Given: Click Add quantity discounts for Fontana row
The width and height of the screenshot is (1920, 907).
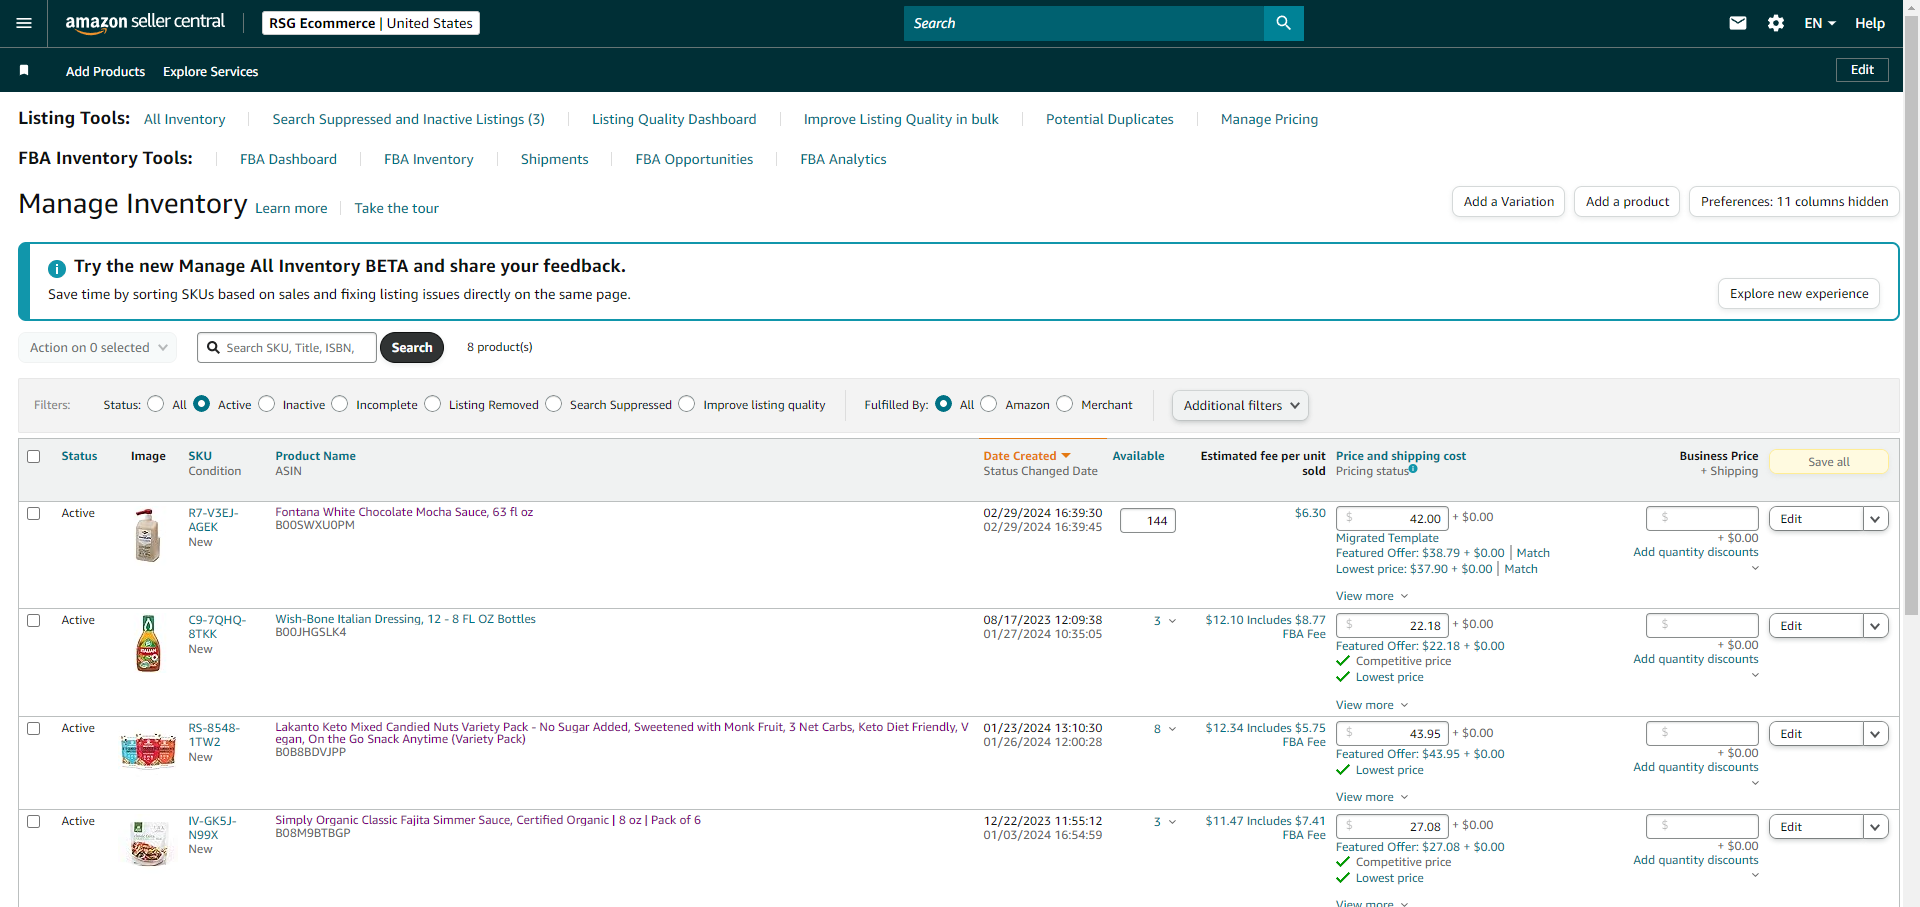Looking at the screenshot, I should (1695, 552).
